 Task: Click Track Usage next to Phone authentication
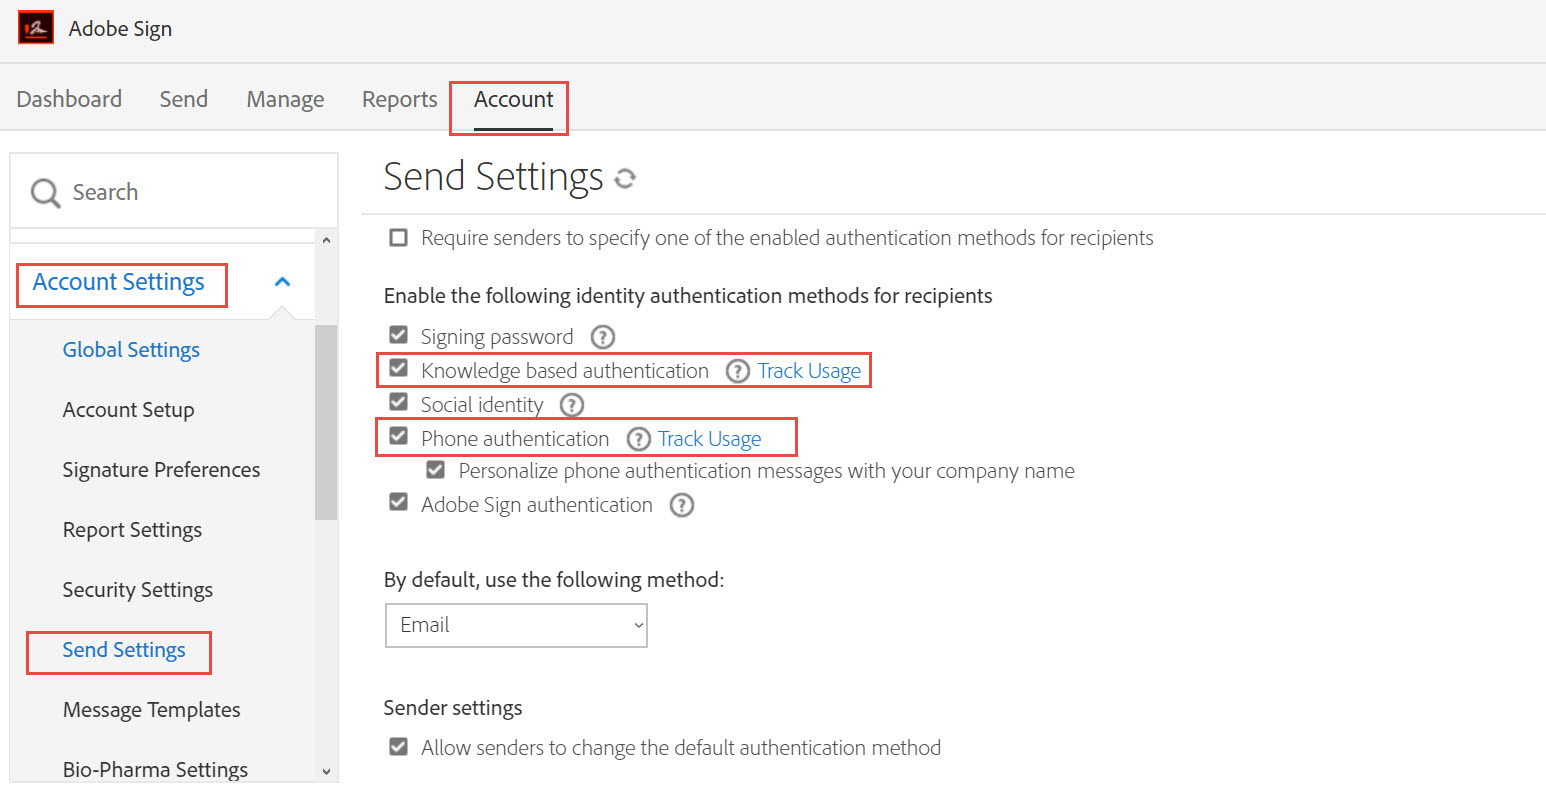click(709, 438)
